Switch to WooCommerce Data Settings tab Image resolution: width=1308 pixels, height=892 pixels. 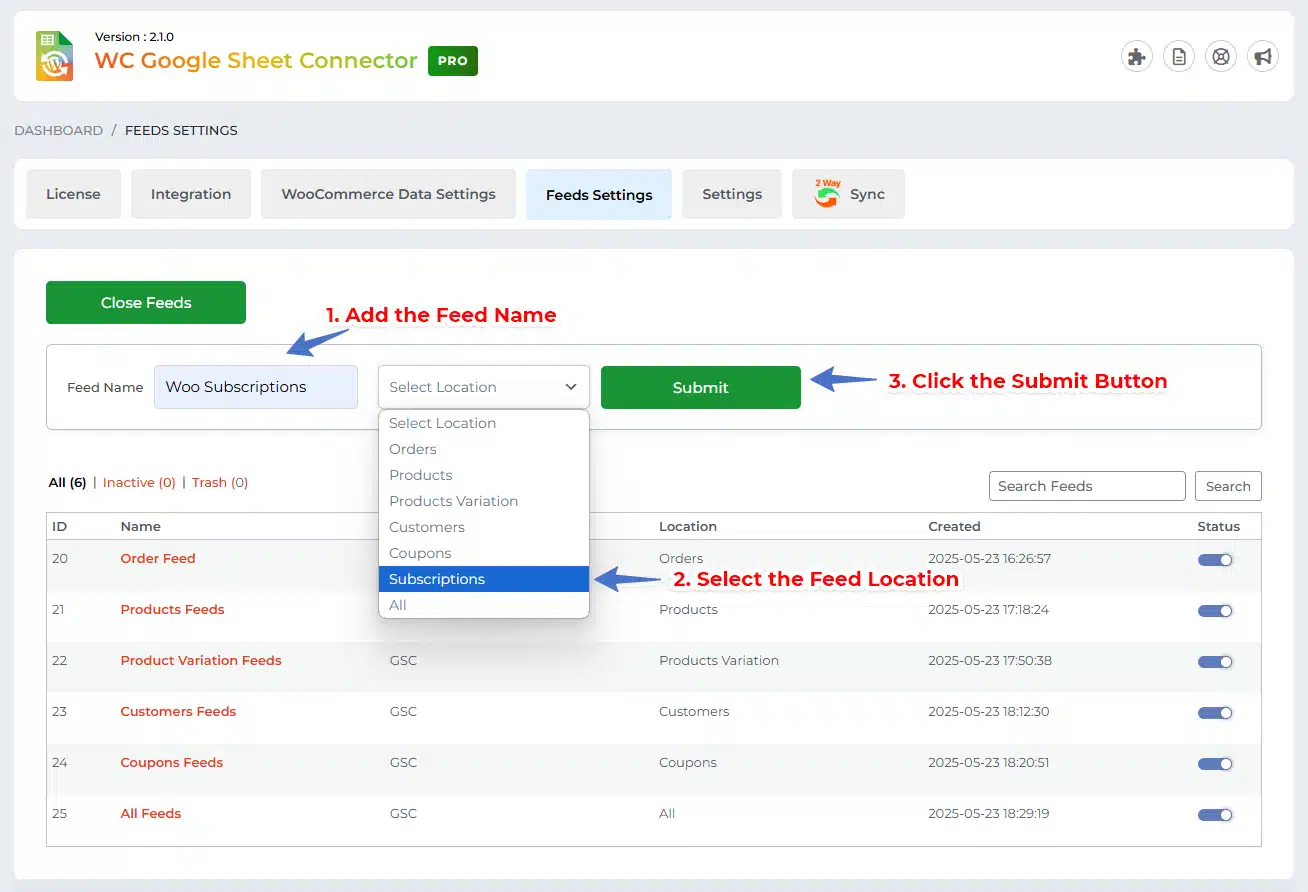[x=388, y=194]
